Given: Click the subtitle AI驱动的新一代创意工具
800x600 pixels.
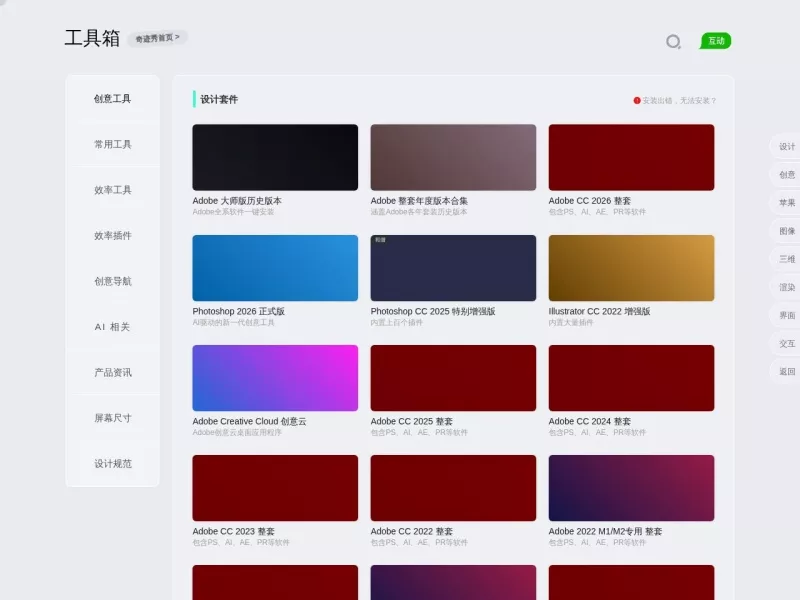Looking at the screenshot, I should point(233,322).
